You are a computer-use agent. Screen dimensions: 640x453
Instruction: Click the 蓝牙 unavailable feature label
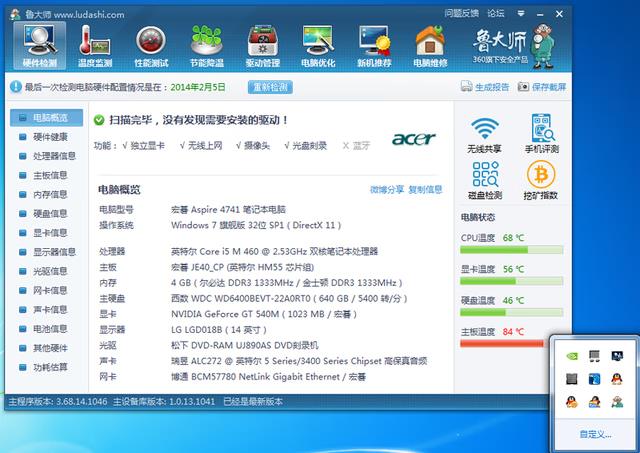[x=356, y=146]
